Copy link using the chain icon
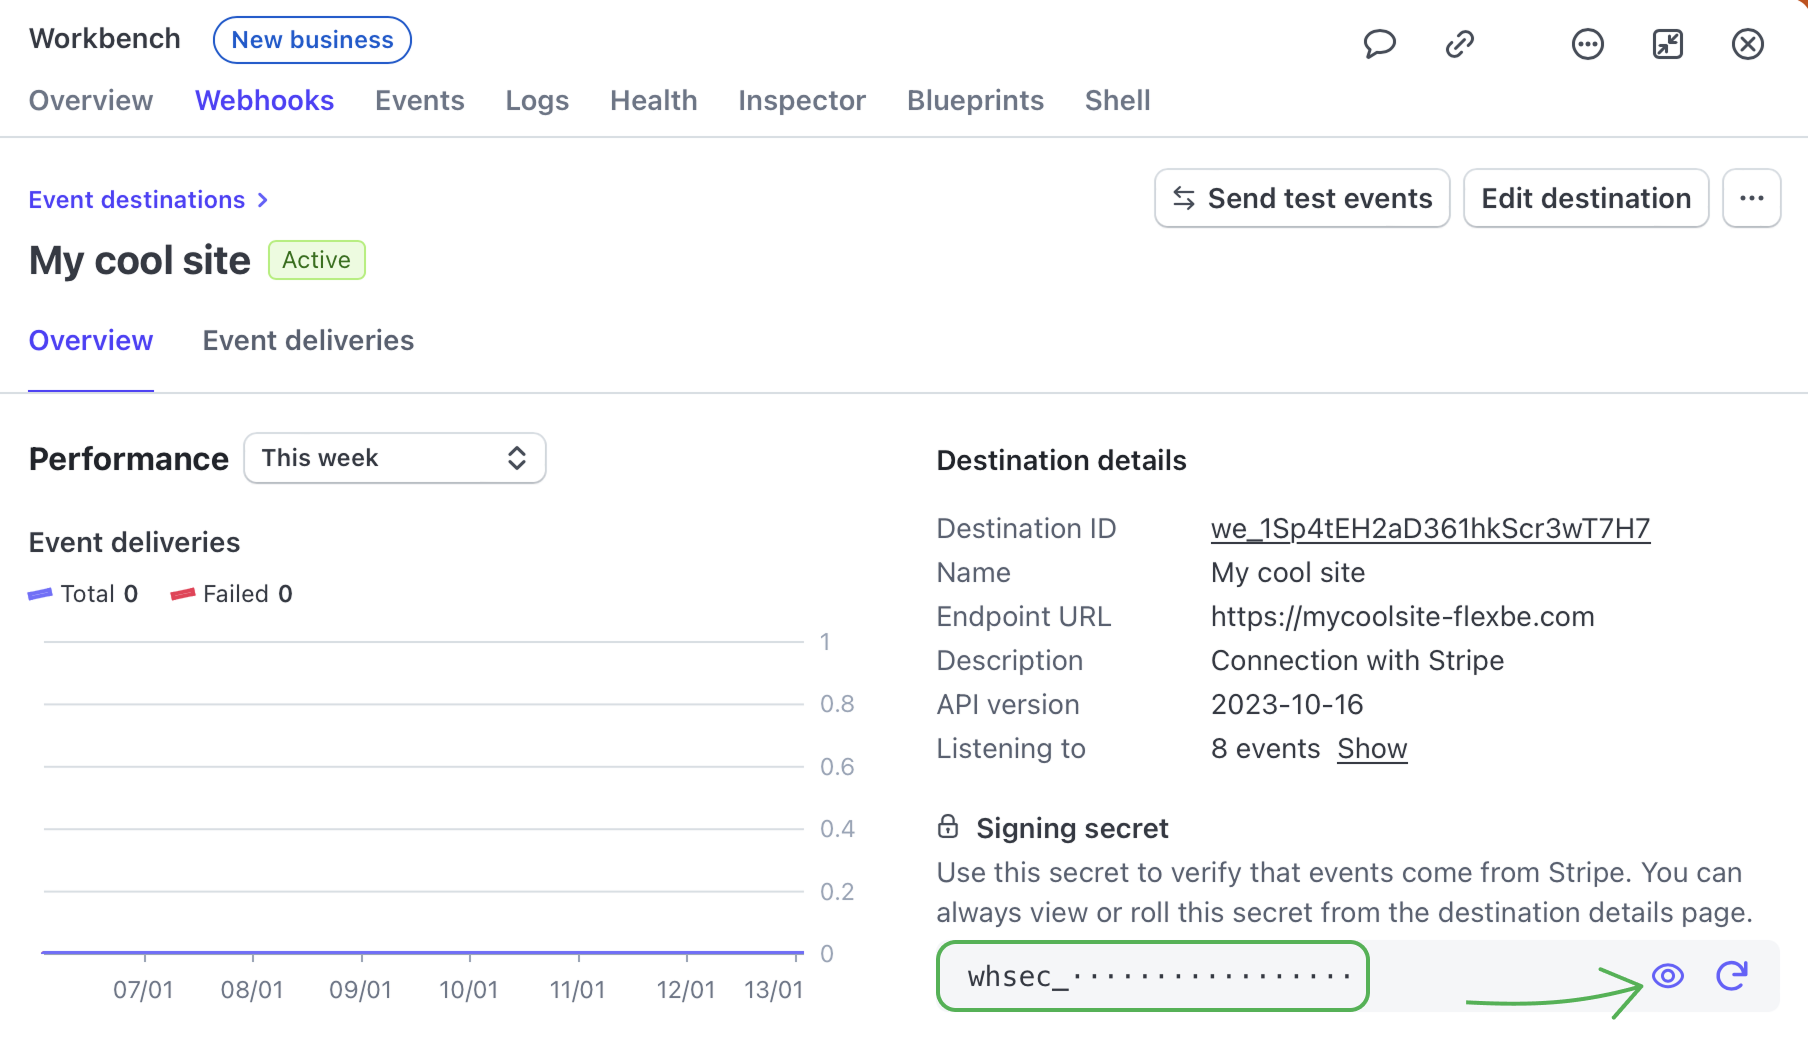Image resolution: width=1808 pixels, height=1062 pixels. point(1459,44)
